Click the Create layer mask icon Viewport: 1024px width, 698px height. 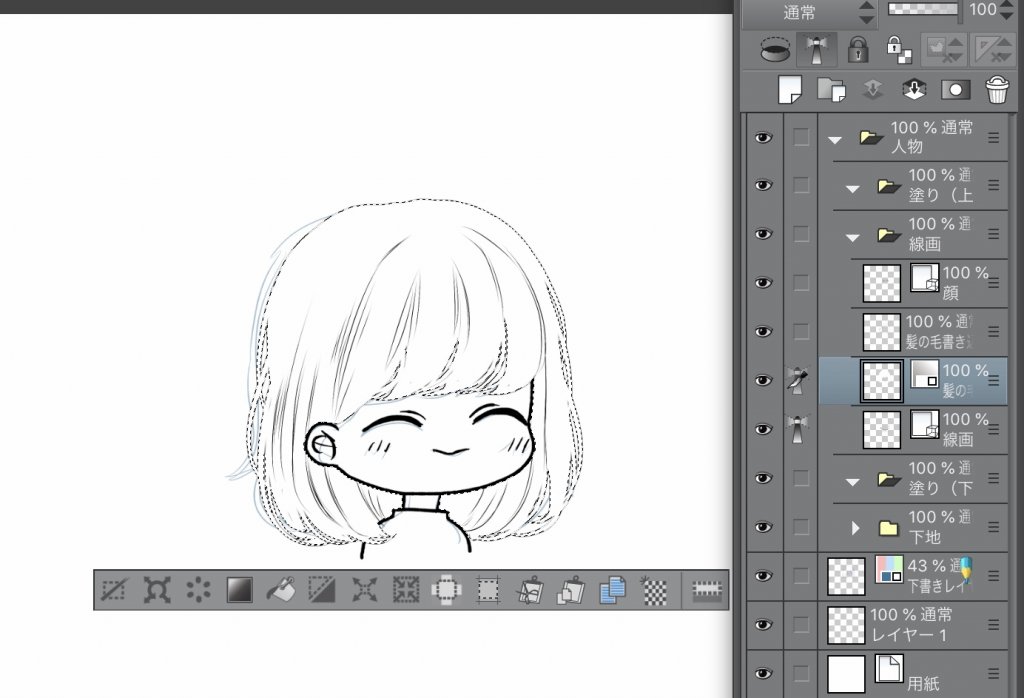click(955, 90)
